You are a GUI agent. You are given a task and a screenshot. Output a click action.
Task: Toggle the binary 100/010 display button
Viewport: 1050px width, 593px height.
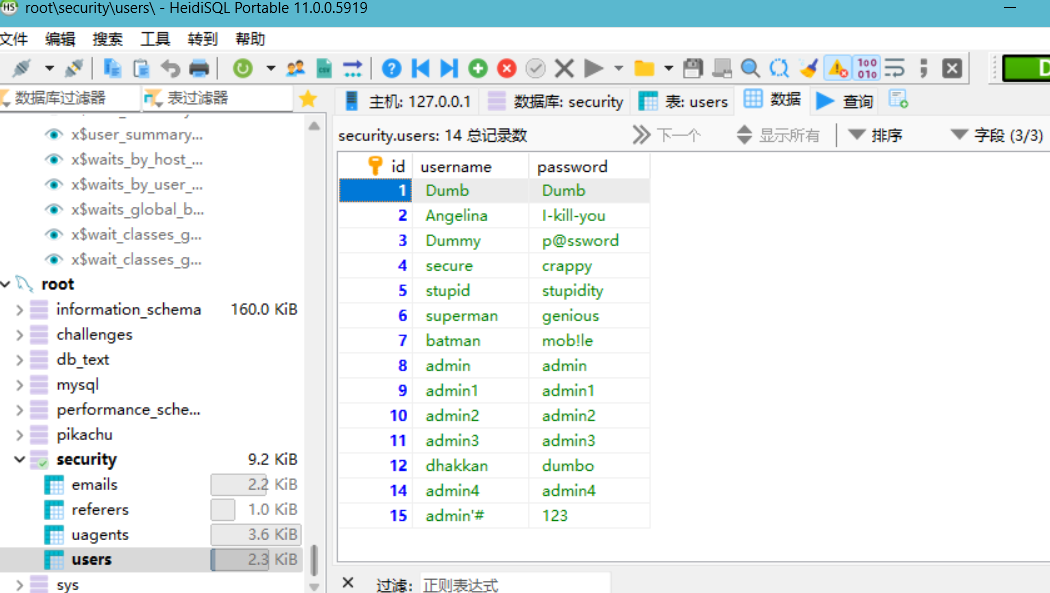pos(867,68)
